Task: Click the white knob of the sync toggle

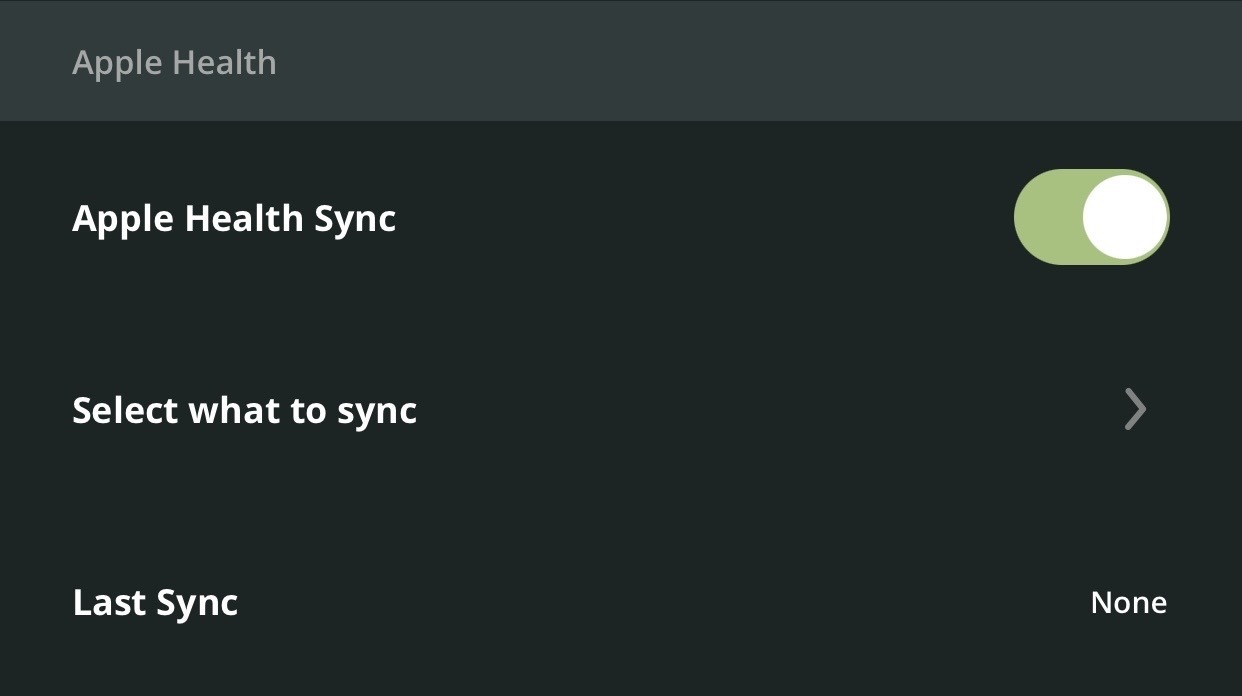Action: point(1125,217)
